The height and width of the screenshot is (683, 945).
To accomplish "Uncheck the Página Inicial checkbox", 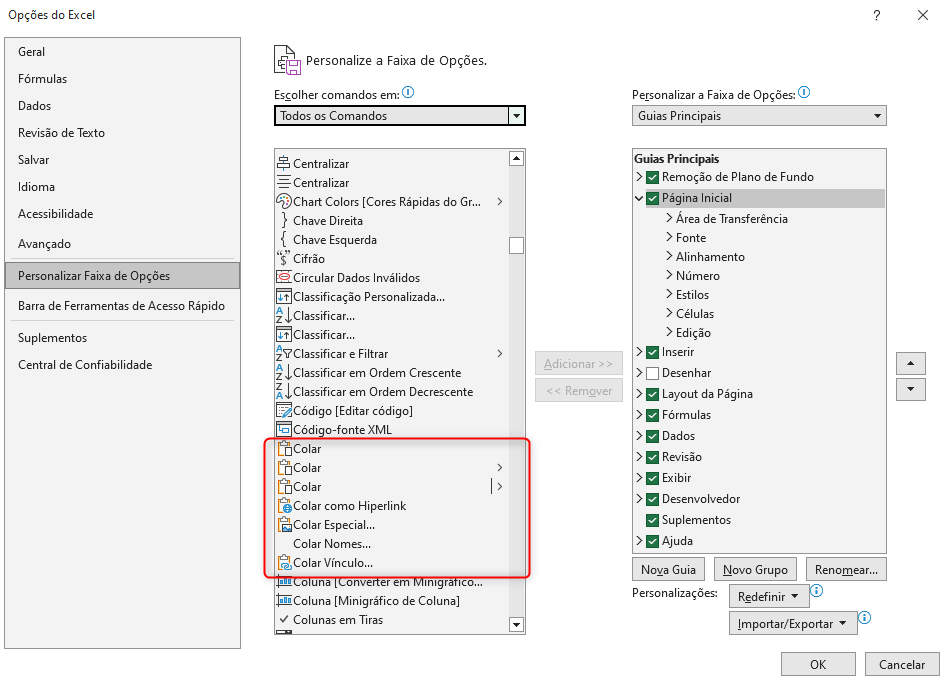I will pos(652,198).
